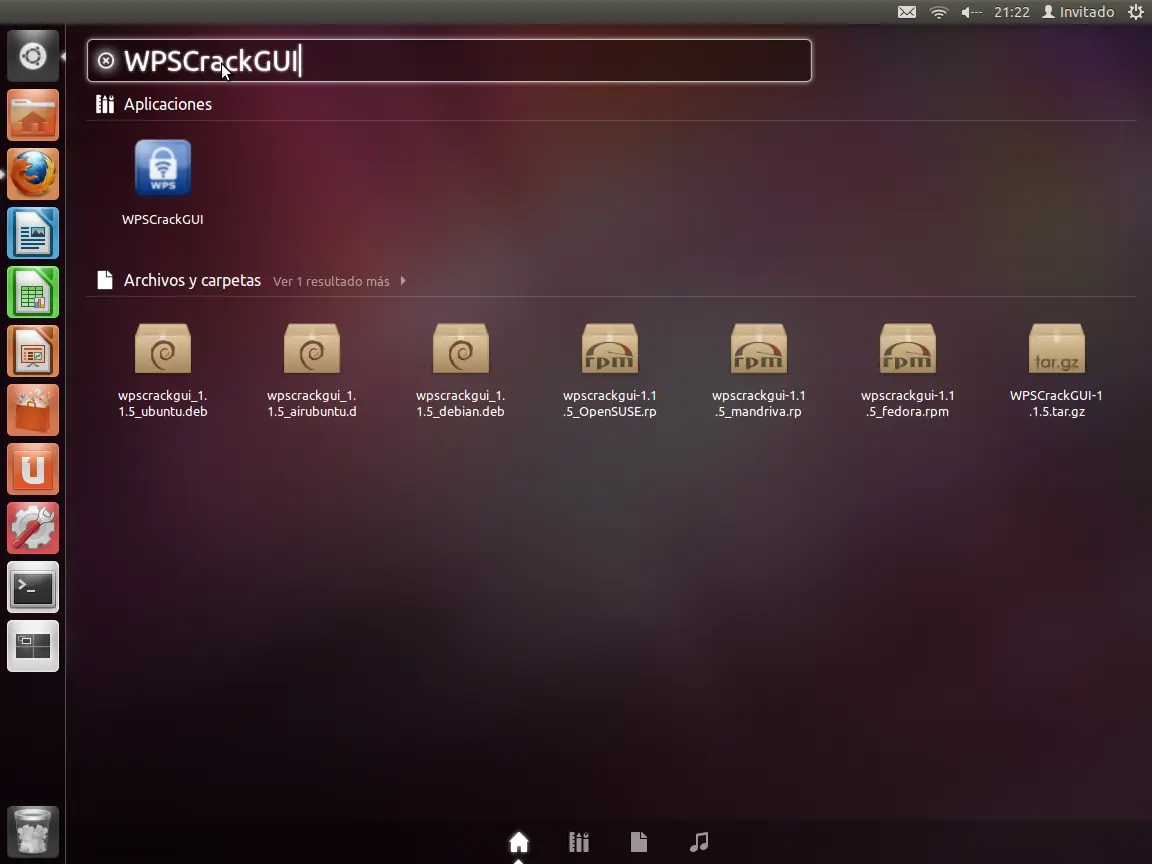1152x864 pixels.
Task: Open Ubuntu One from the launcher
Action: point(33,469)
